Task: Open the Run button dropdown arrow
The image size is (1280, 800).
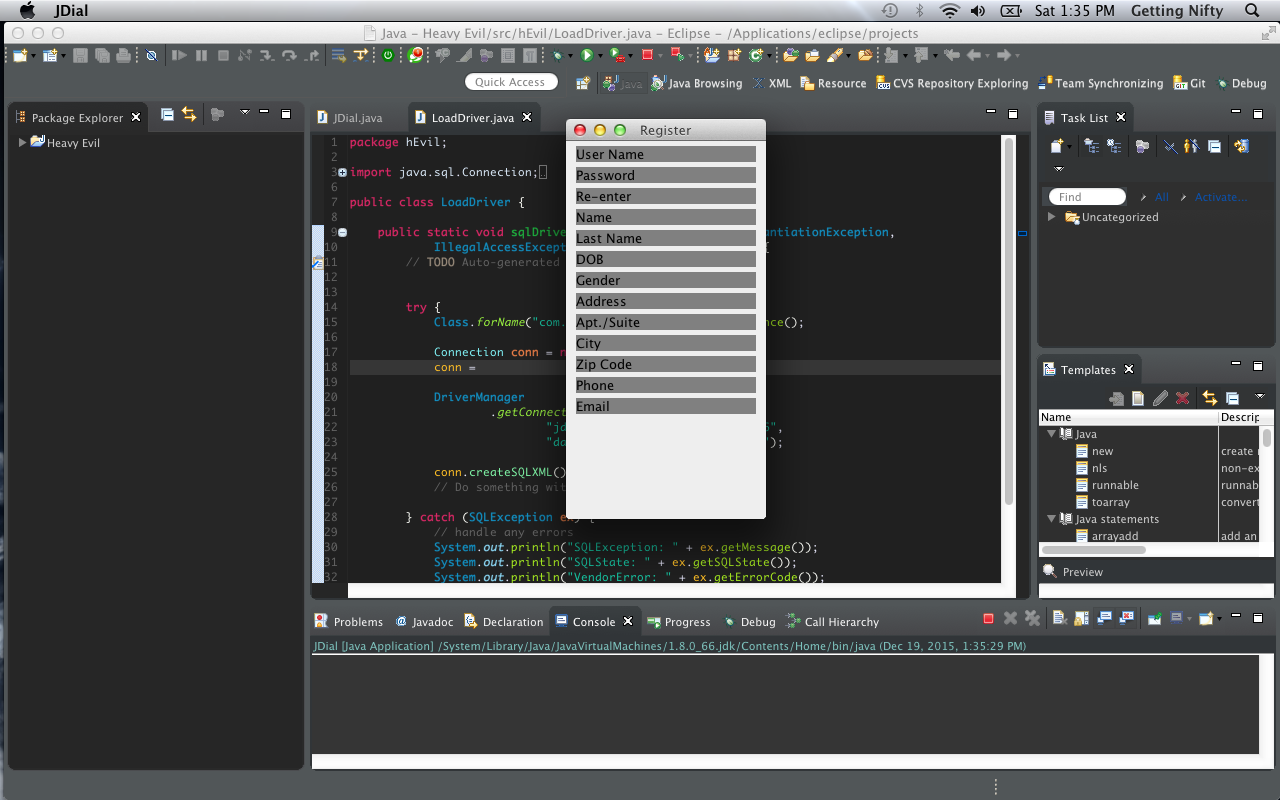Action: pyautogui.click(x=600, y=56)
